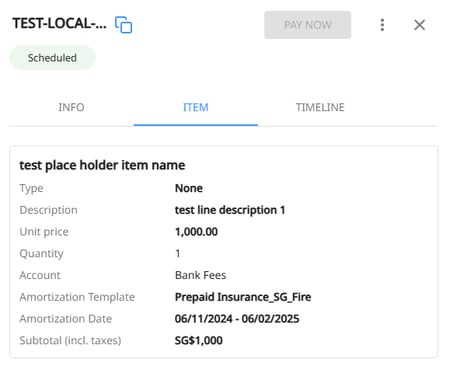Click the Amortization Template label
450x380 pixels.
pos(77,297)
